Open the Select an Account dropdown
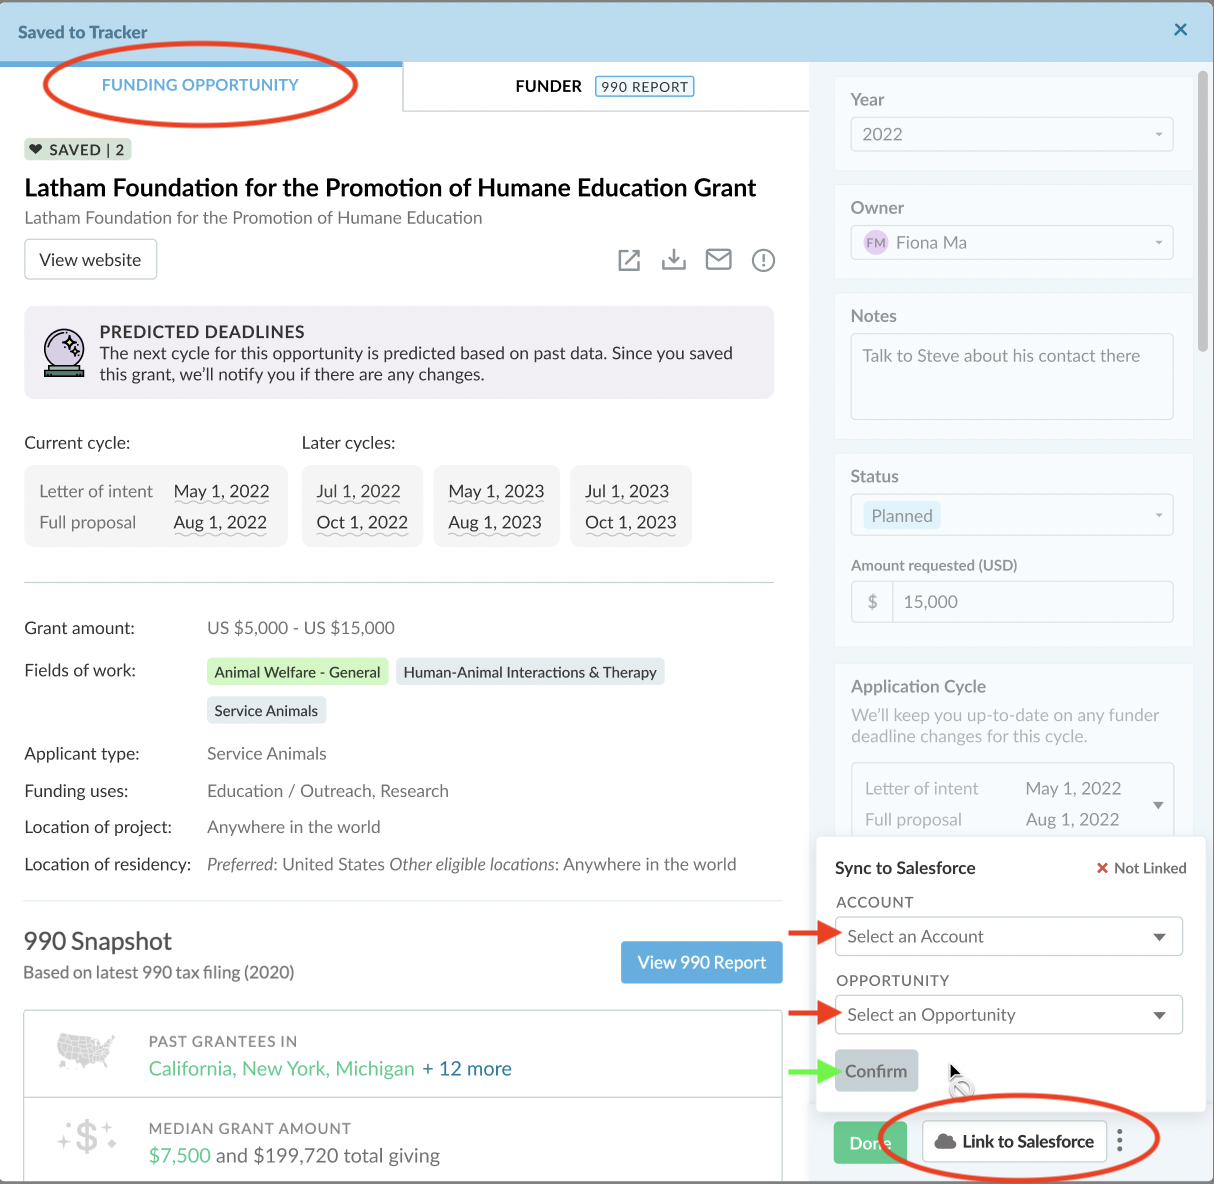This screenshot has height=1184, width=1214. [1009, 937]
